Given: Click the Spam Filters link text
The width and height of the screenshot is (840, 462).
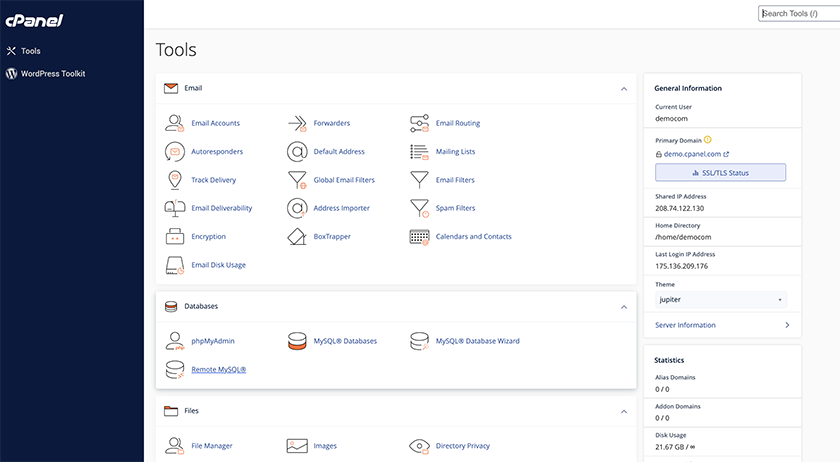Looking at the screenshot, I should click(x=455, y=208).
